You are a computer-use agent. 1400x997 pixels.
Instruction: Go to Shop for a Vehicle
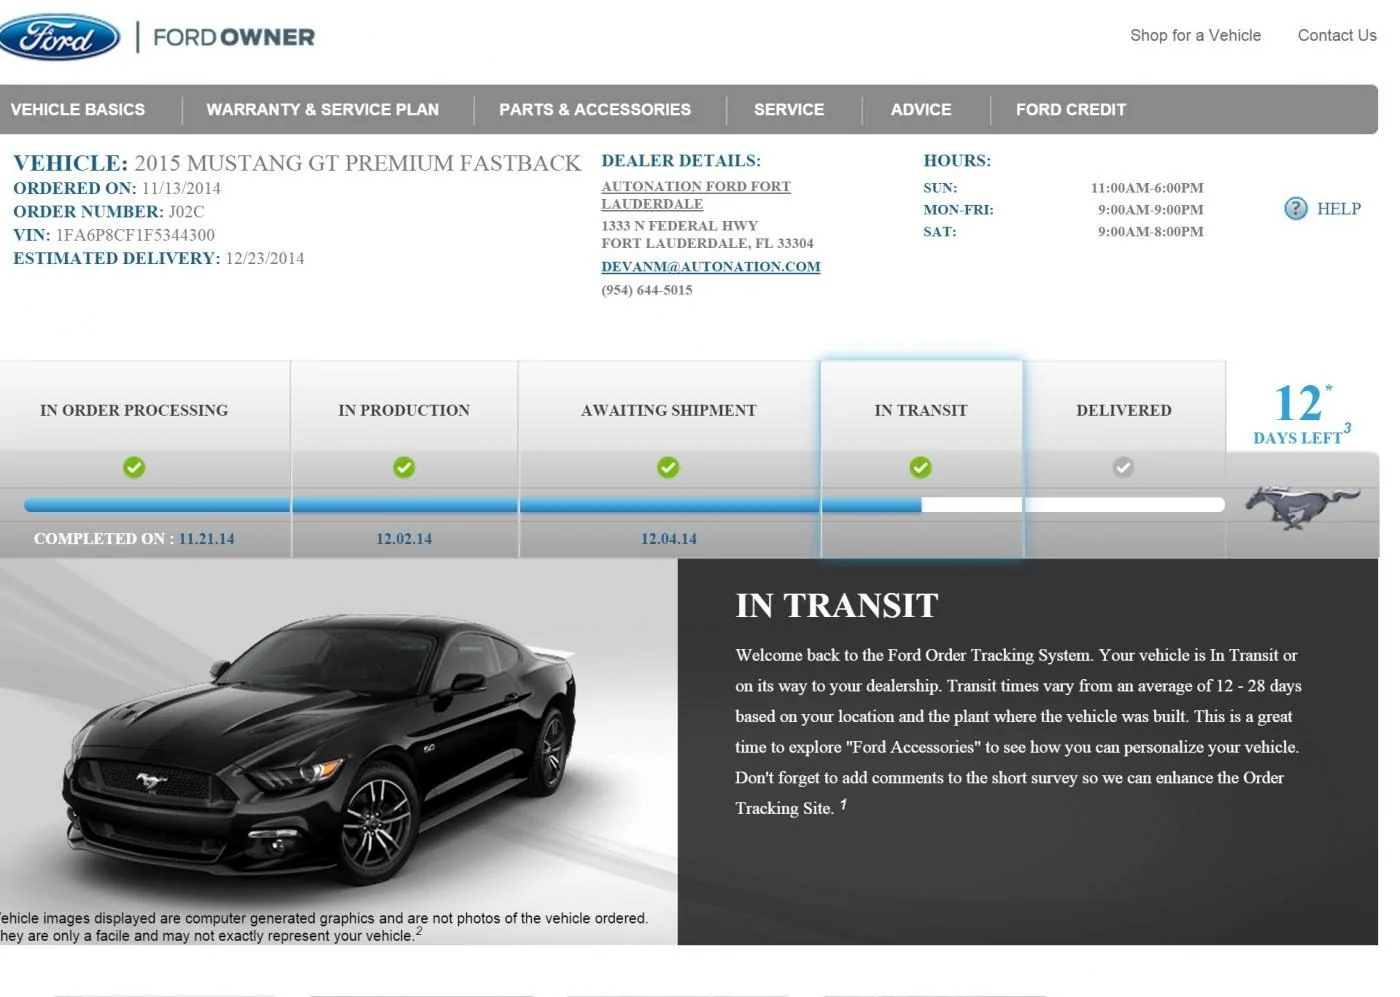click(1195, 35)
